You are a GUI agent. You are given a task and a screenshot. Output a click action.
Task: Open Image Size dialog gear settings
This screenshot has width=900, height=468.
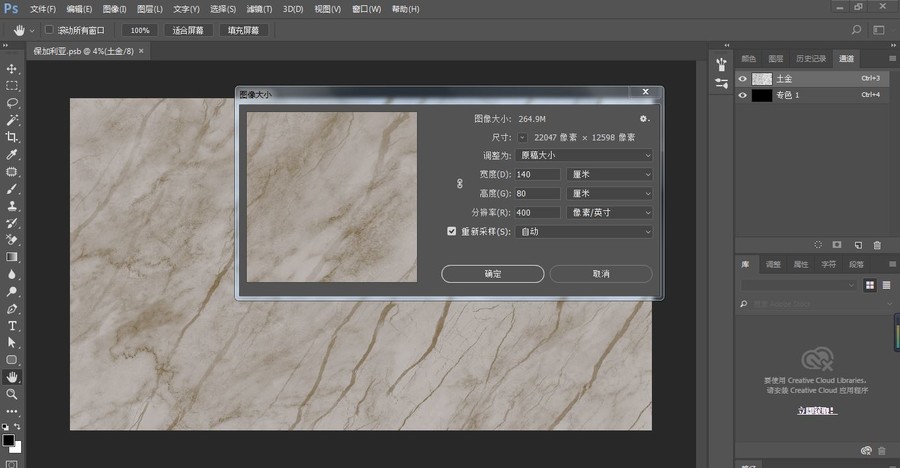[x=644, y=119]
